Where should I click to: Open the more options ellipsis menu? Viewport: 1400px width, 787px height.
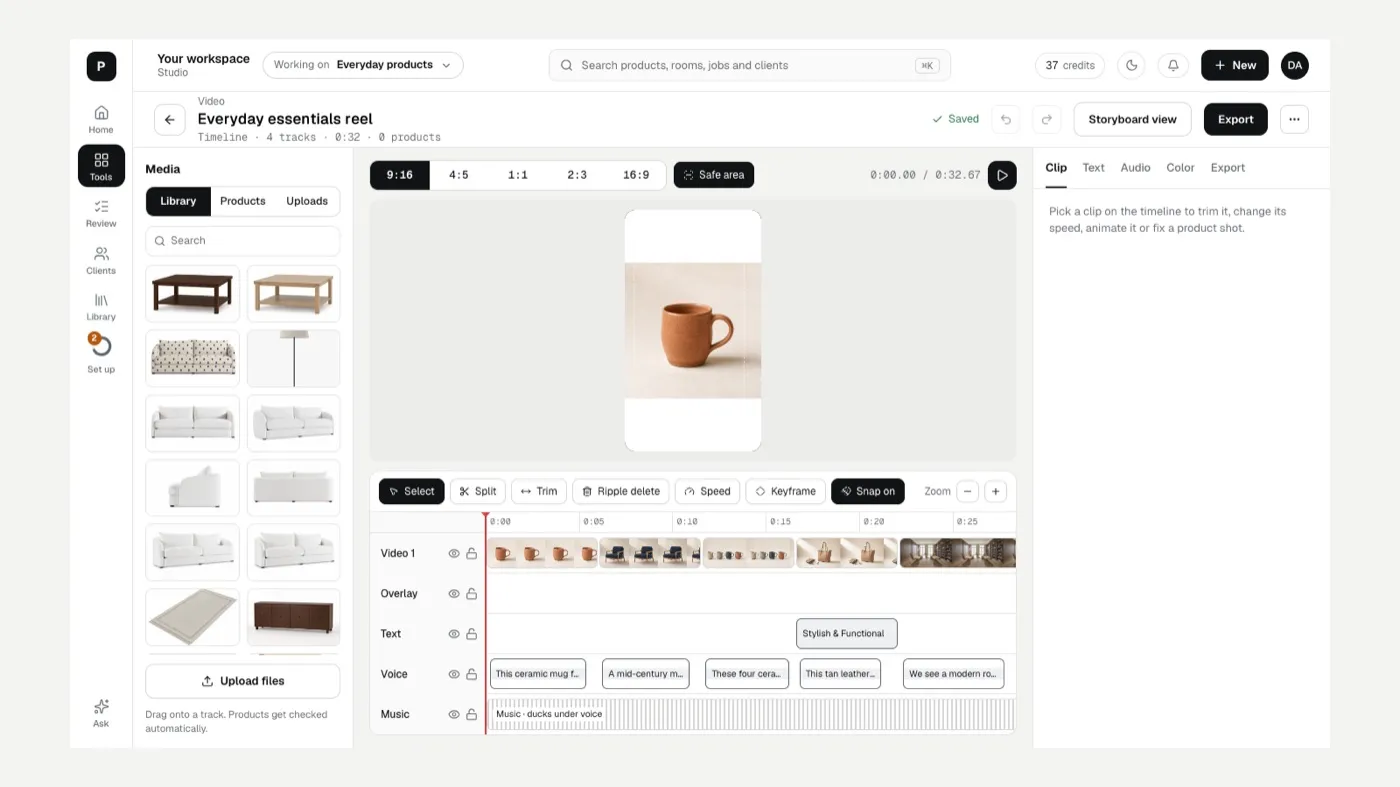1294,119
